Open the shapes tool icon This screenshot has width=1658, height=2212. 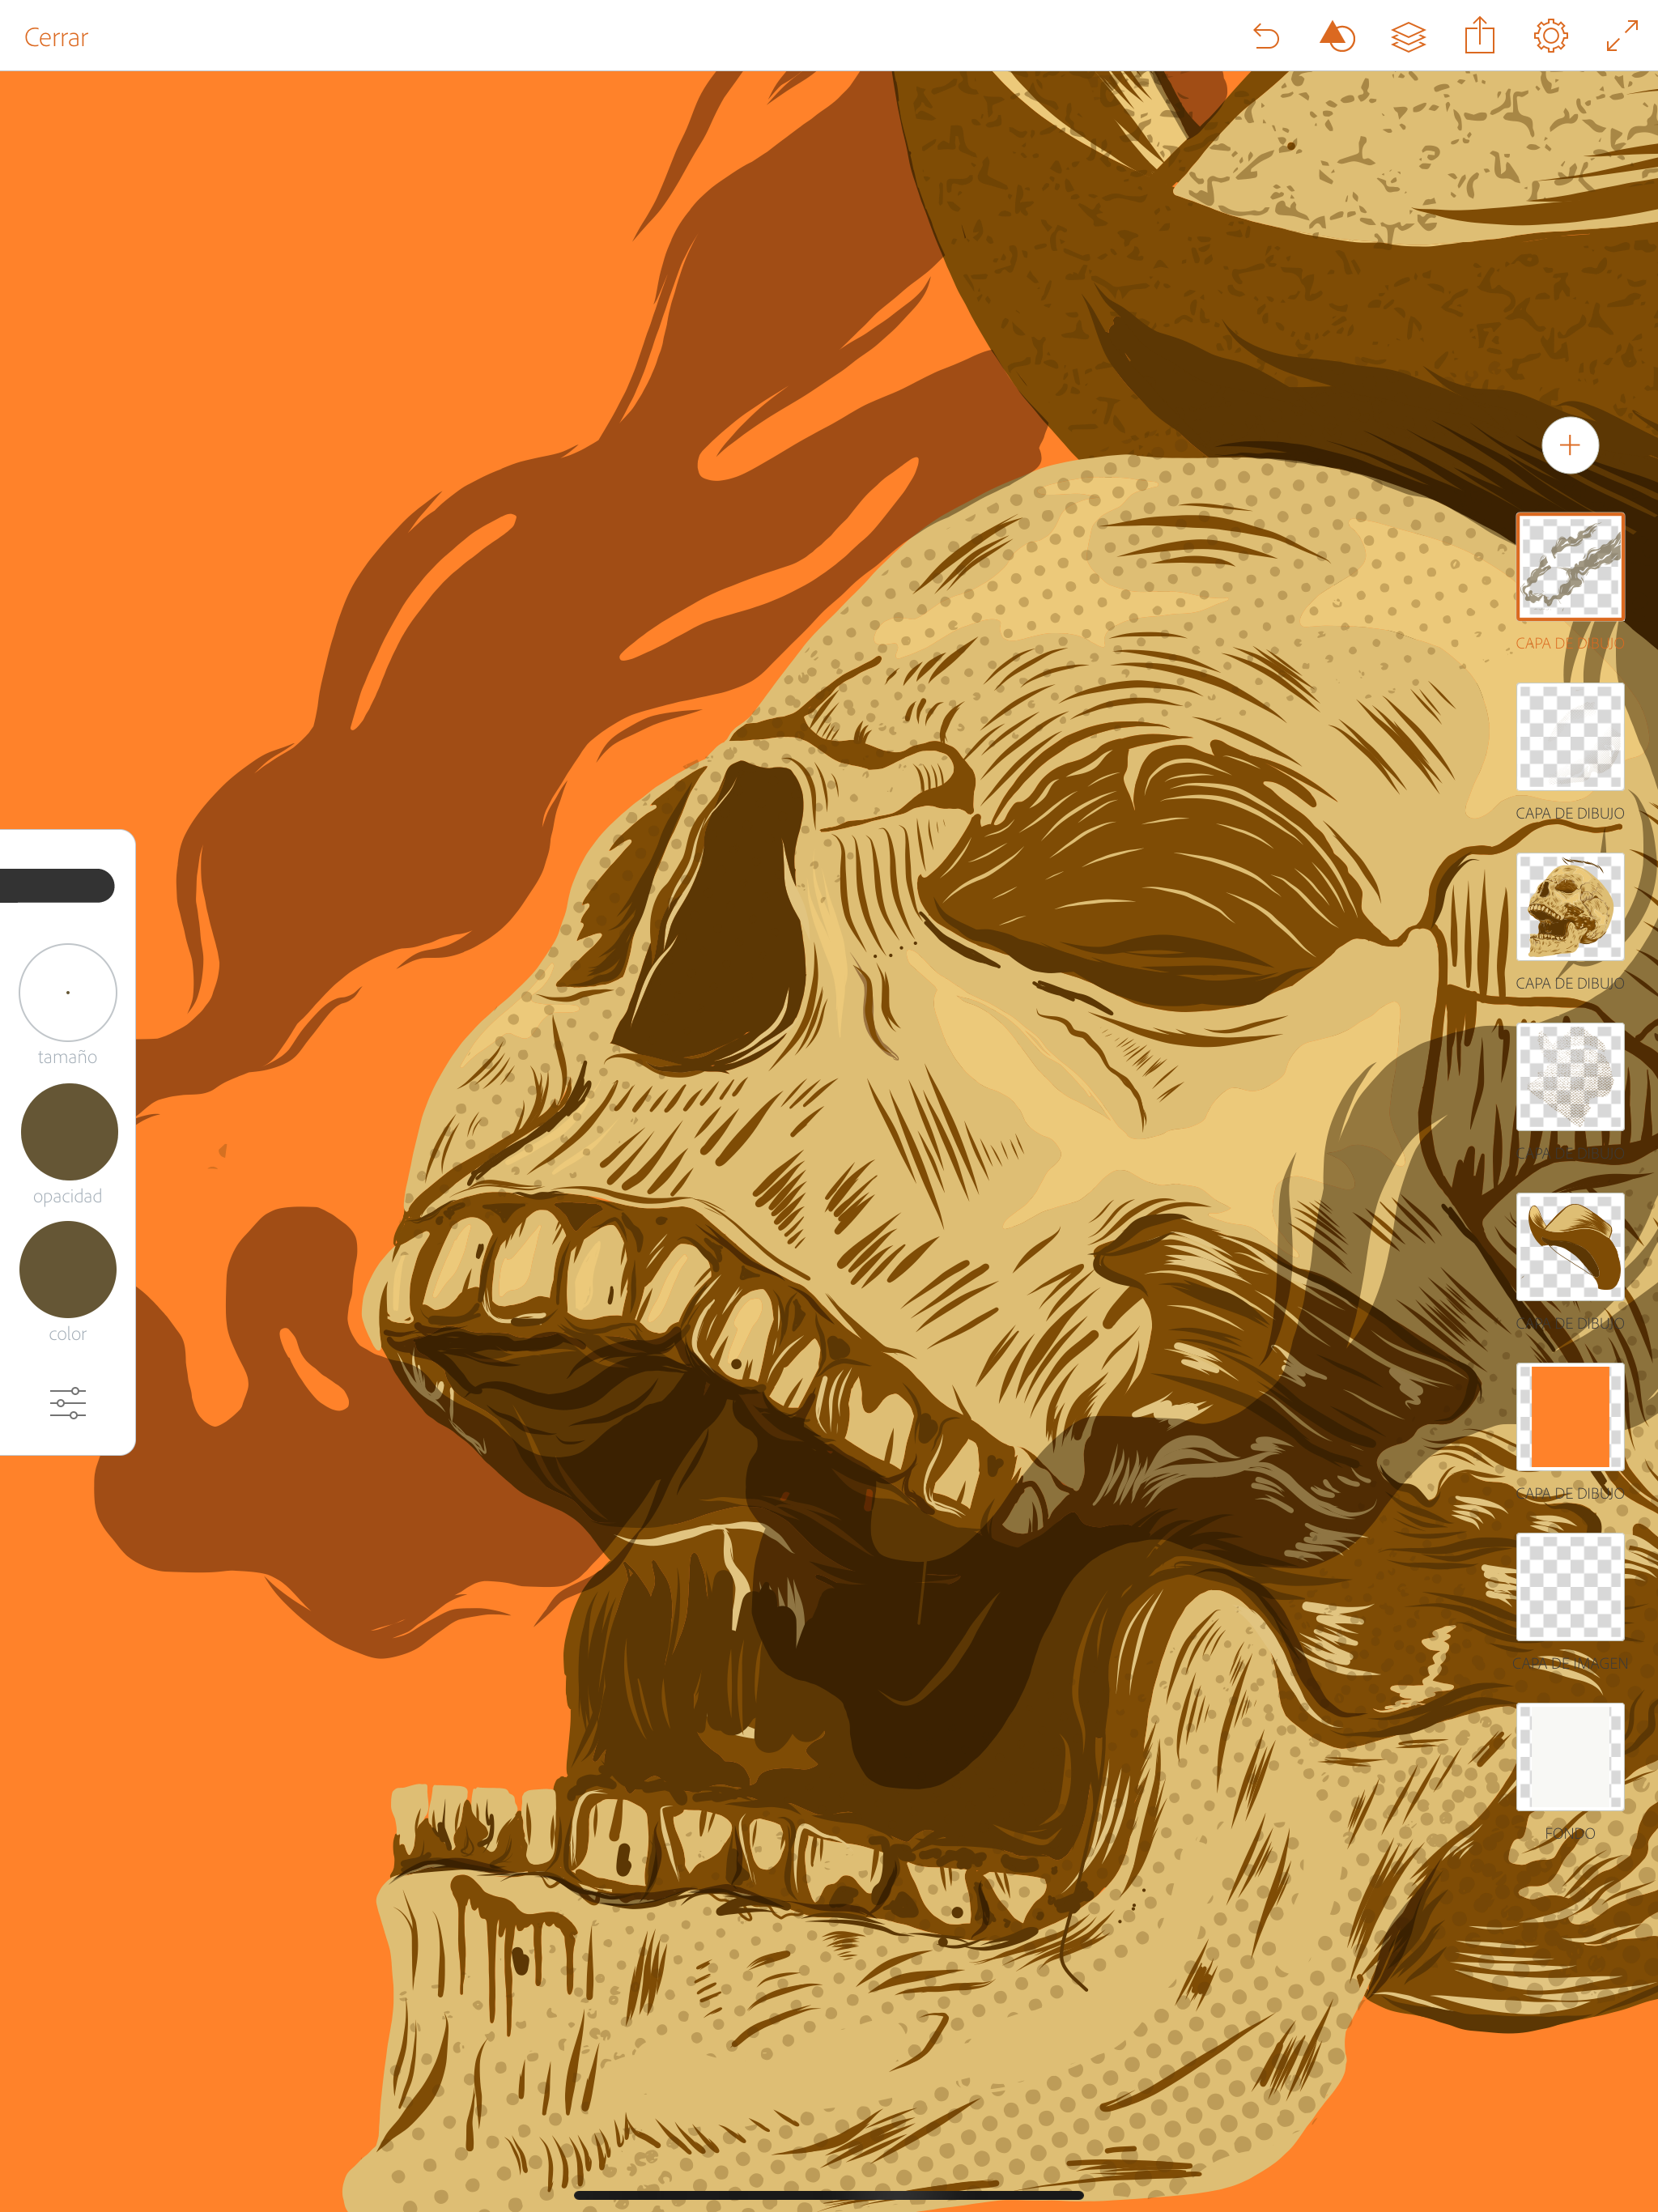pos(1337,37)
